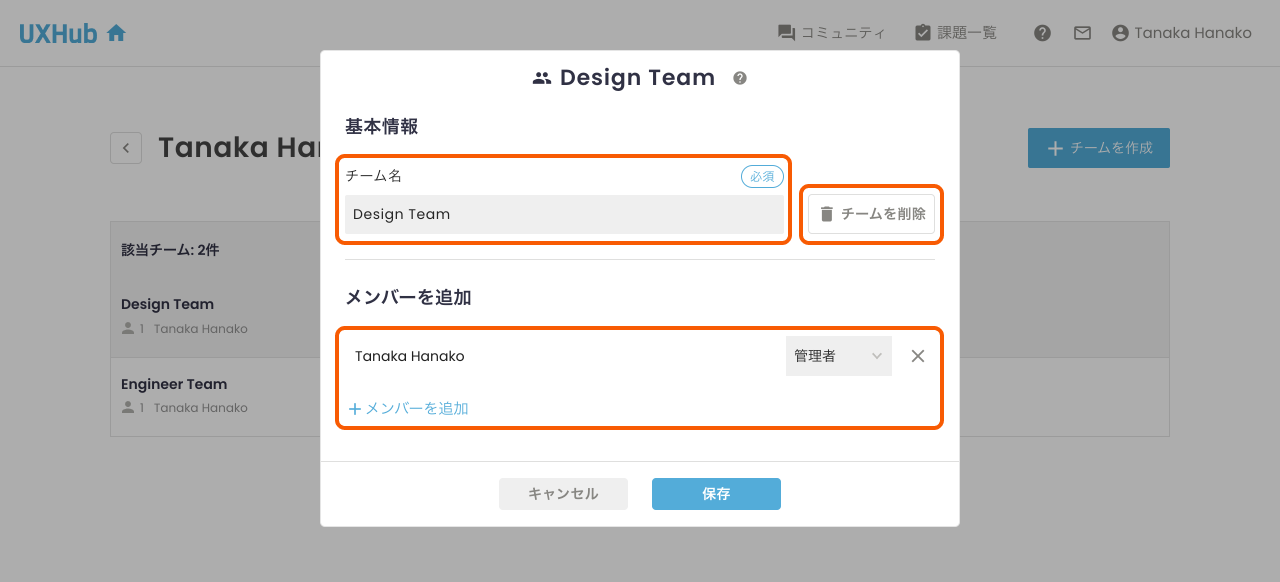Click the team group icon beside Design Team title

(541, 76)
